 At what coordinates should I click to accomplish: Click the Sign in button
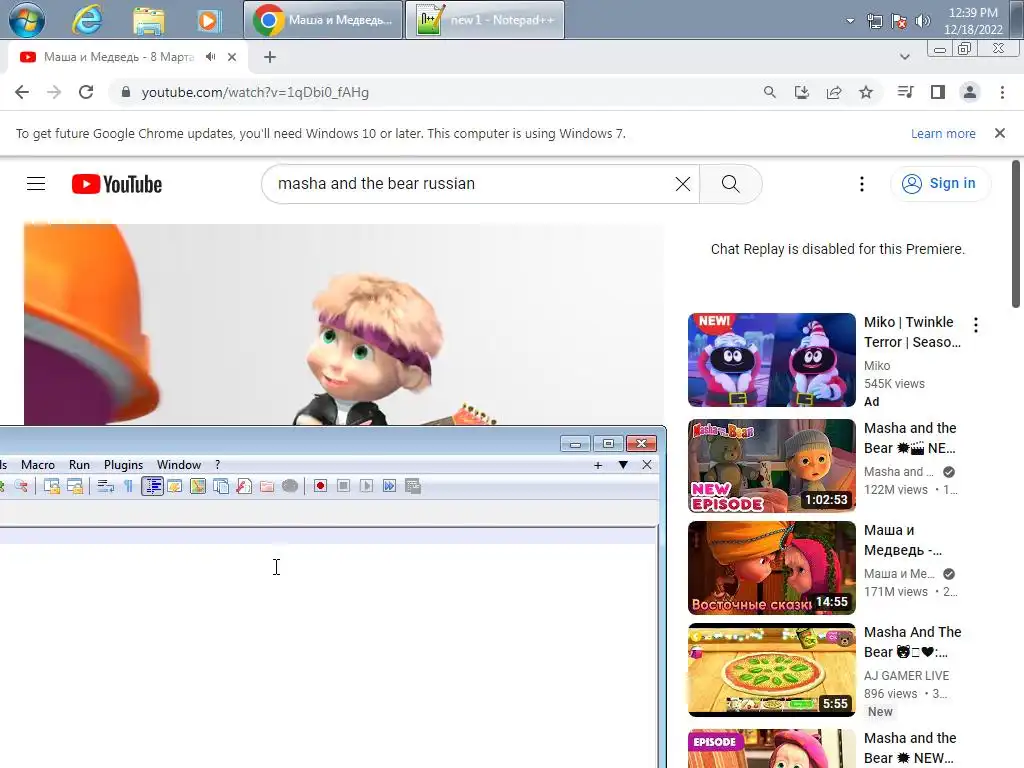(940, 184)
